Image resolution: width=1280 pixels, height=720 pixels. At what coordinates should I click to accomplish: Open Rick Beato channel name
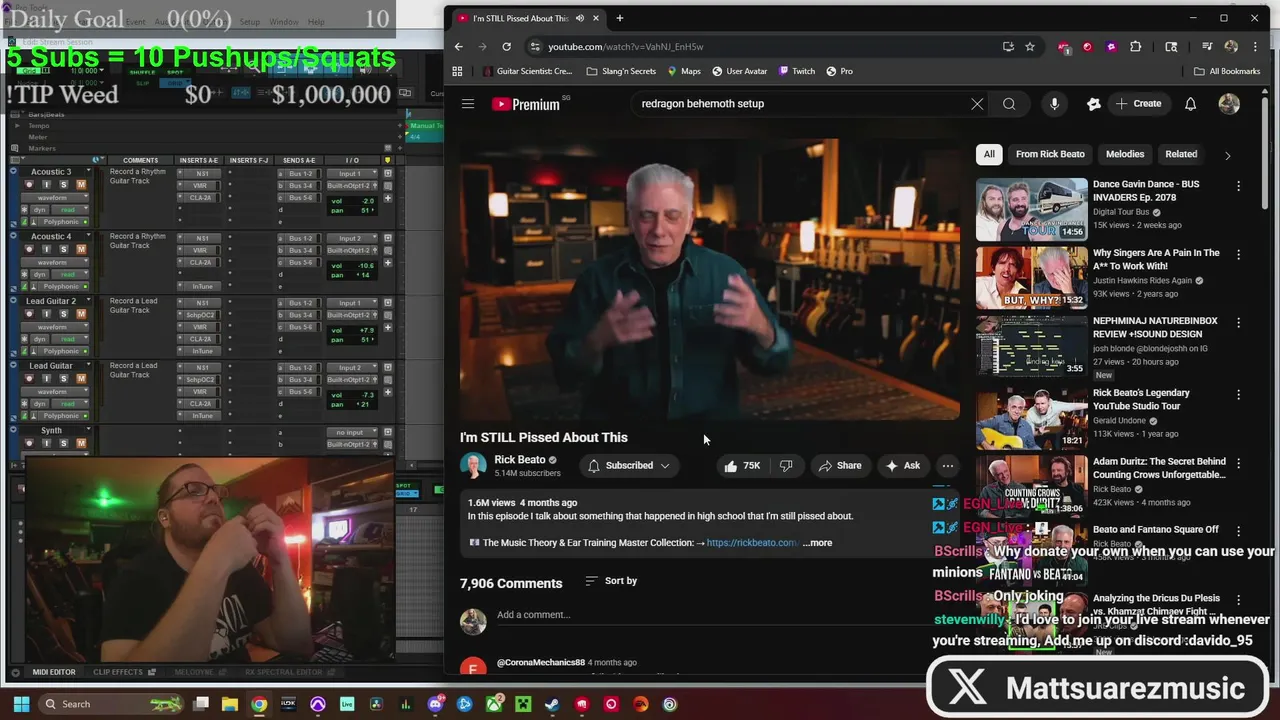point(519,460)
